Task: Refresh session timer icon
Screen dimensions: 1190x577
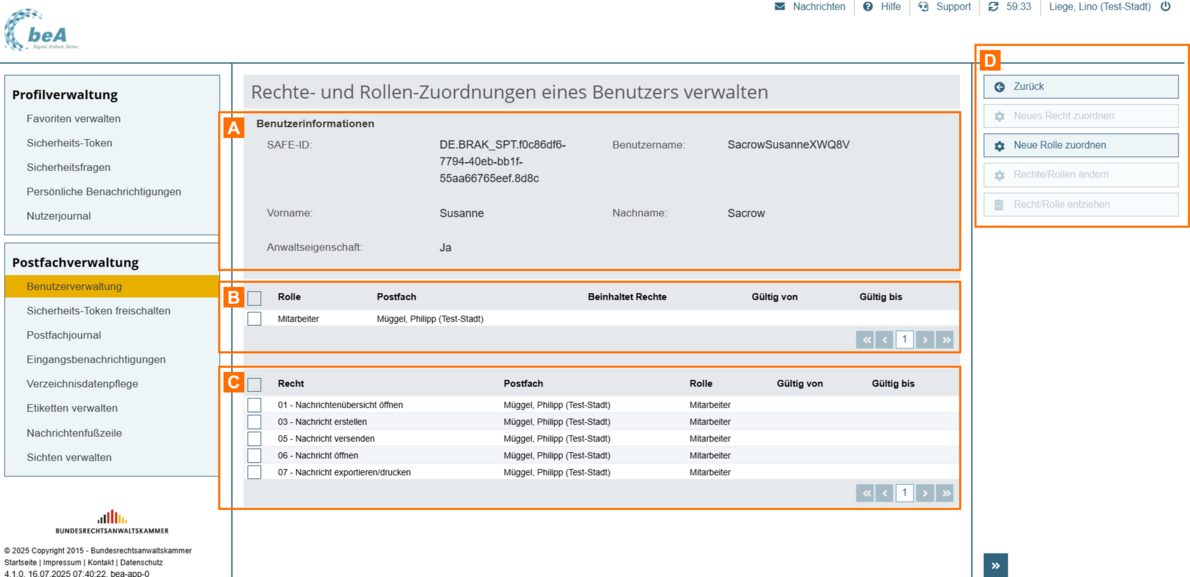Action: coord(993,7)
